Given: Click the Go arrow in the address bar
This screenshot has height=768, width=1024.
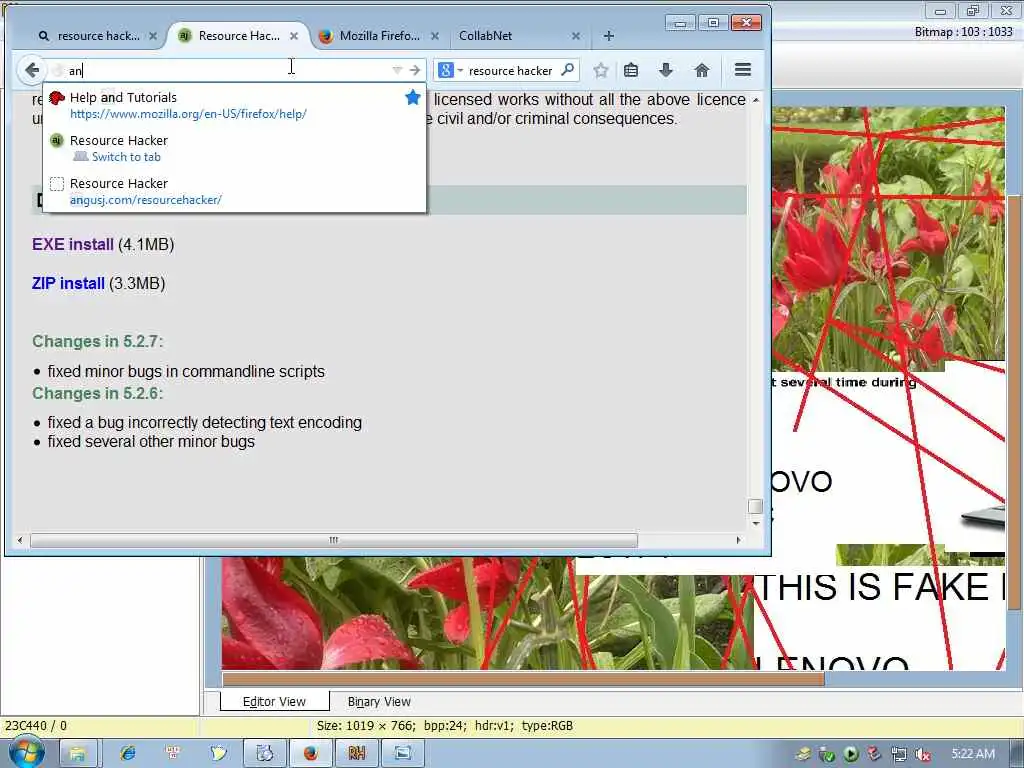Looking at the screenshot, I should click(415, 70).
